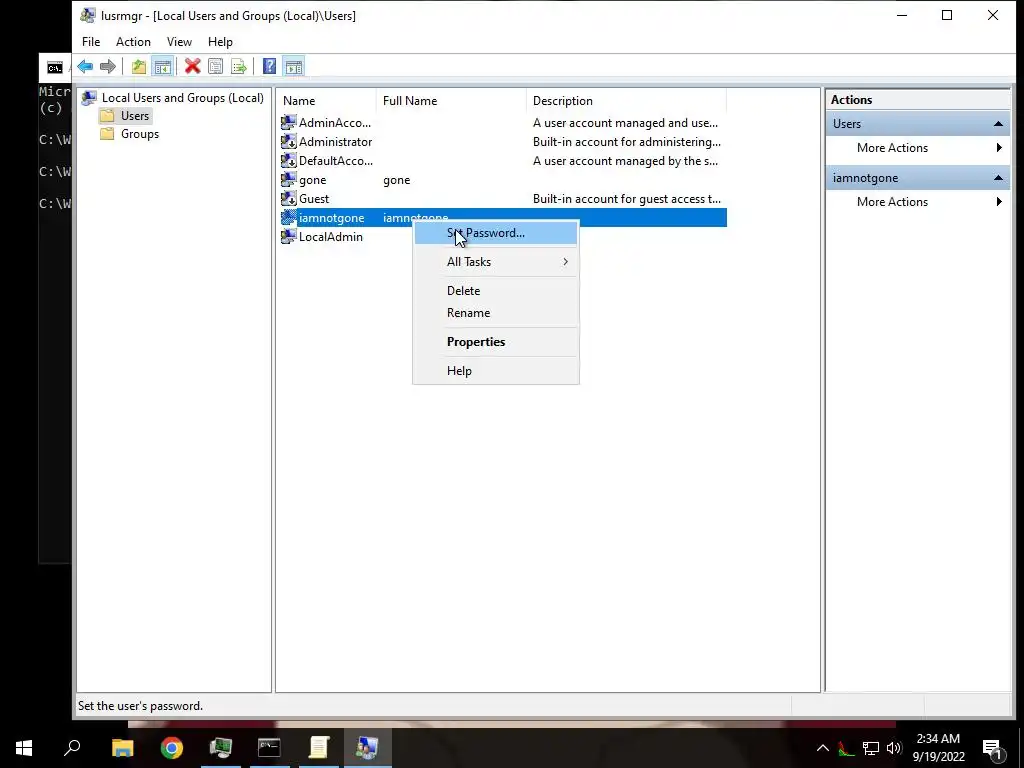Collapse the iamnotgone section in Actions pane
The height and width of the screenshot is (768, 1024).
tap(998, 178)
